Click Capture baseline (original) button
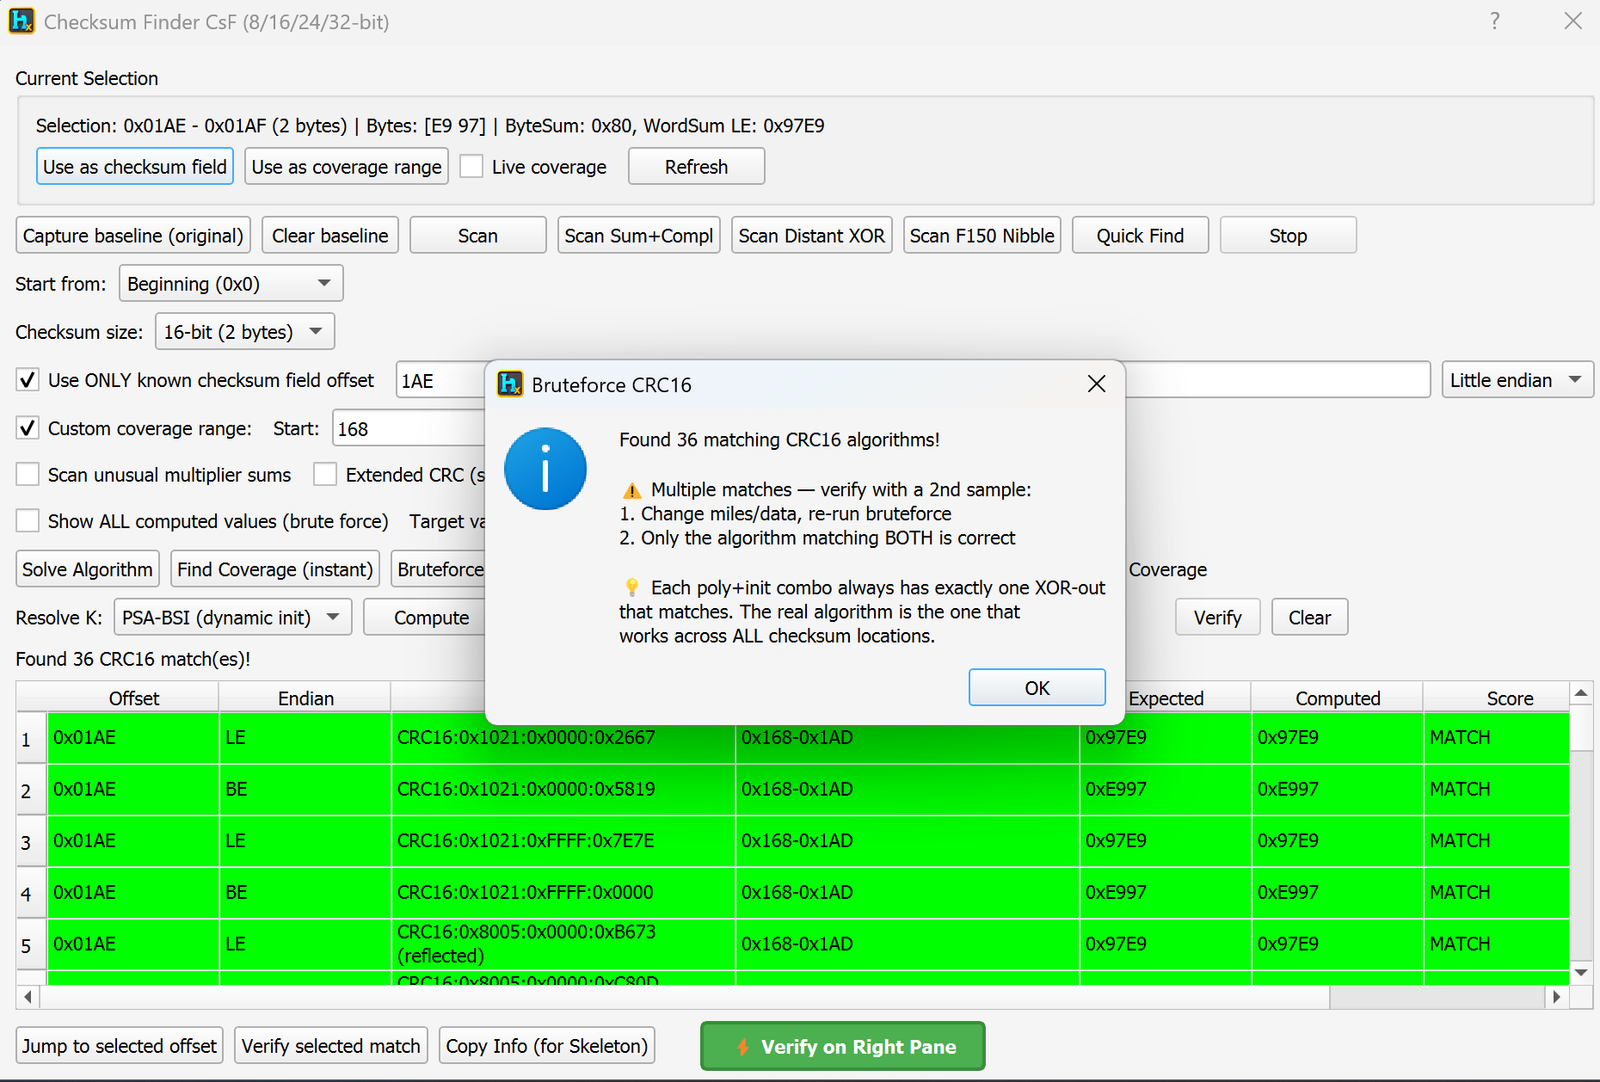 tap(133, 236)
